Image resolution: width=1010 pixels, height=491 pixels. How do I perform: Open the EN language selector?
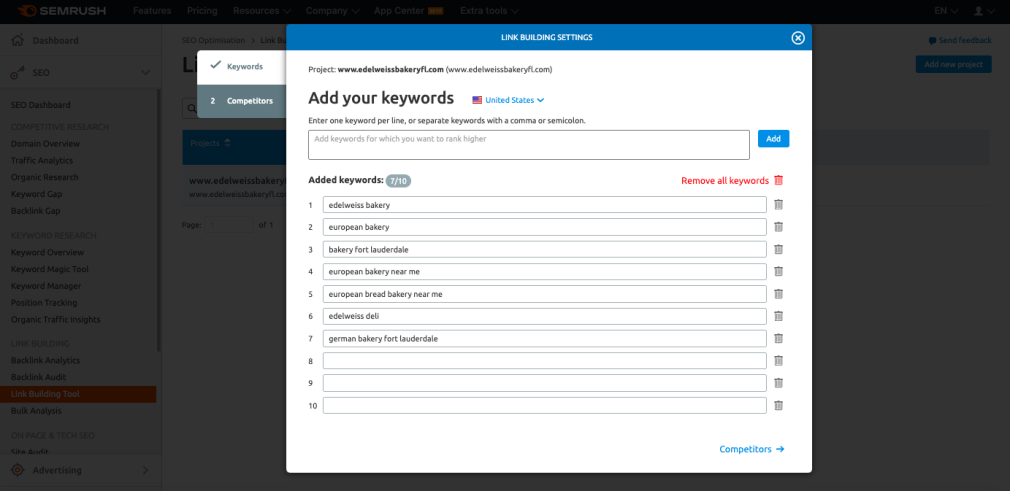pos(944,11)
